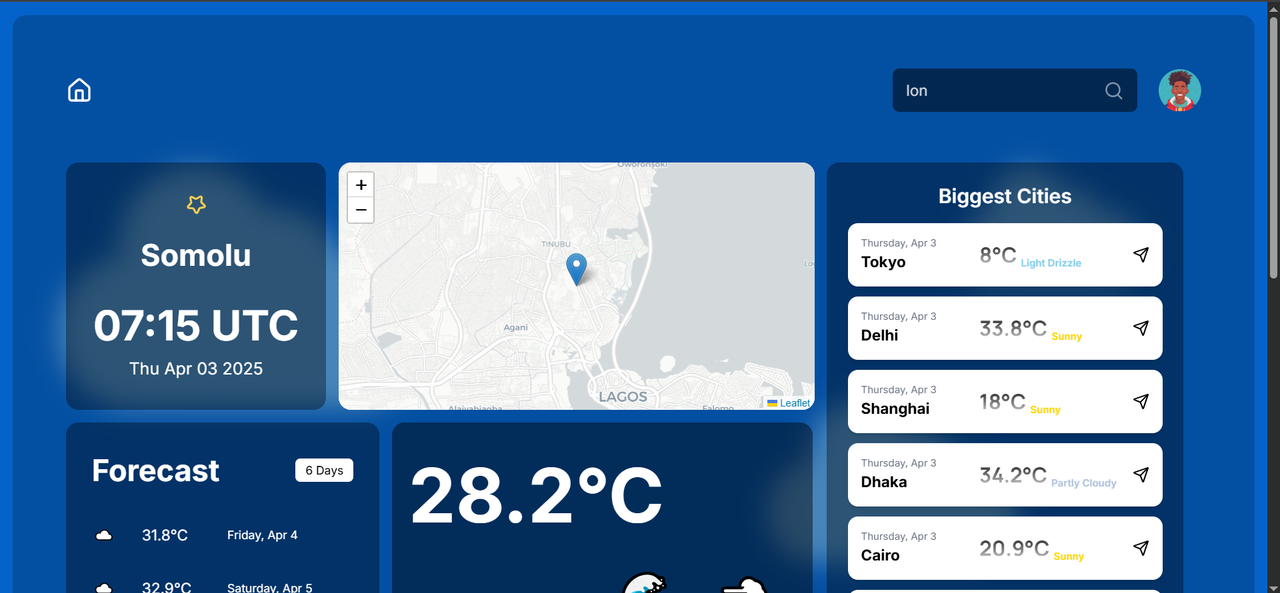Image resolution: width=1280 pixels, height=593 pixels.
Task: Click the search magnifier icon
Action: click(x=1113, y=91)
